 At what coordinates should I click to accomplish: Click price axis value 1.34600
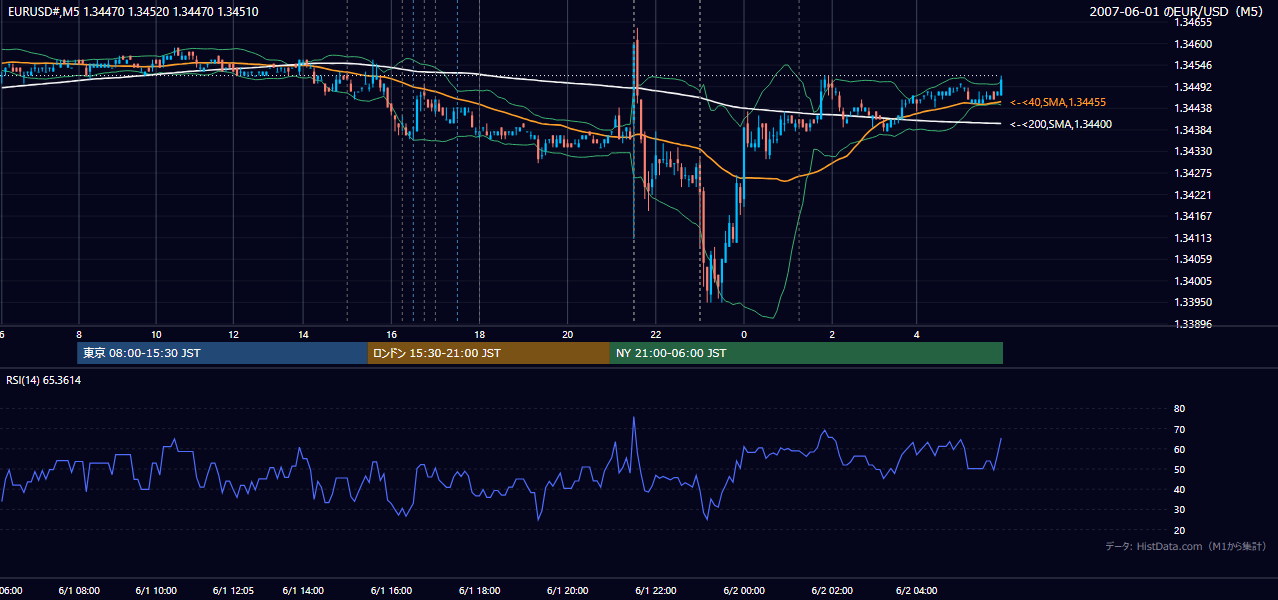point(1193,44)
